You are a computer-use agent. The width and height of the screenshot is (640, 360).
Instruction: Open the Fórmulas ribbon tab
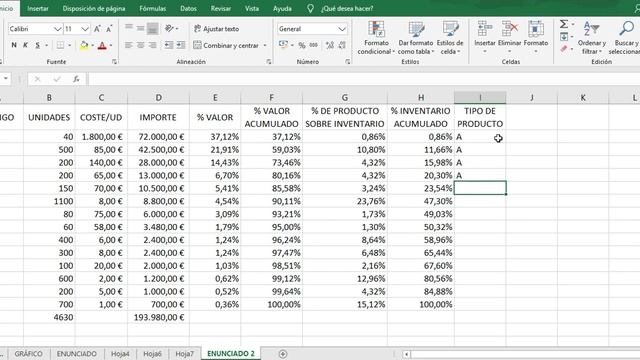153,8
